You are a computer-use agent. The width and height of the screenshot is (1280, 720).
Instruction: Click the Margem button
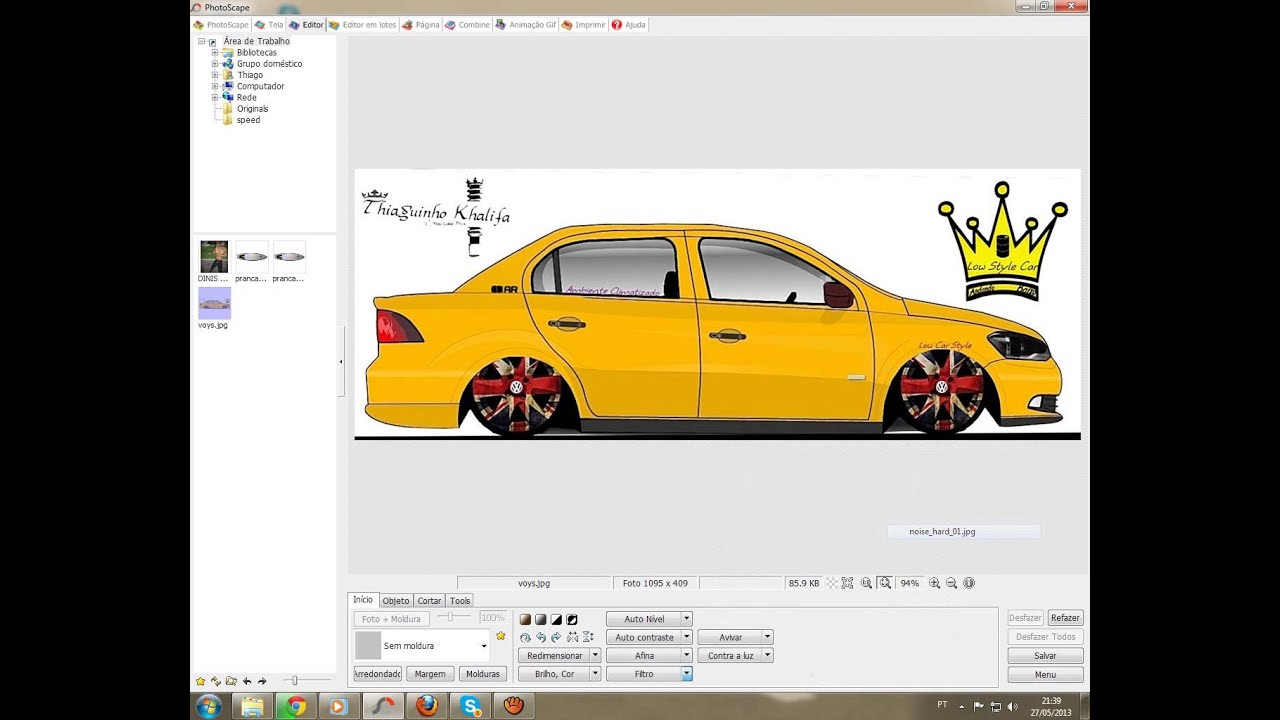click(430, 674)
